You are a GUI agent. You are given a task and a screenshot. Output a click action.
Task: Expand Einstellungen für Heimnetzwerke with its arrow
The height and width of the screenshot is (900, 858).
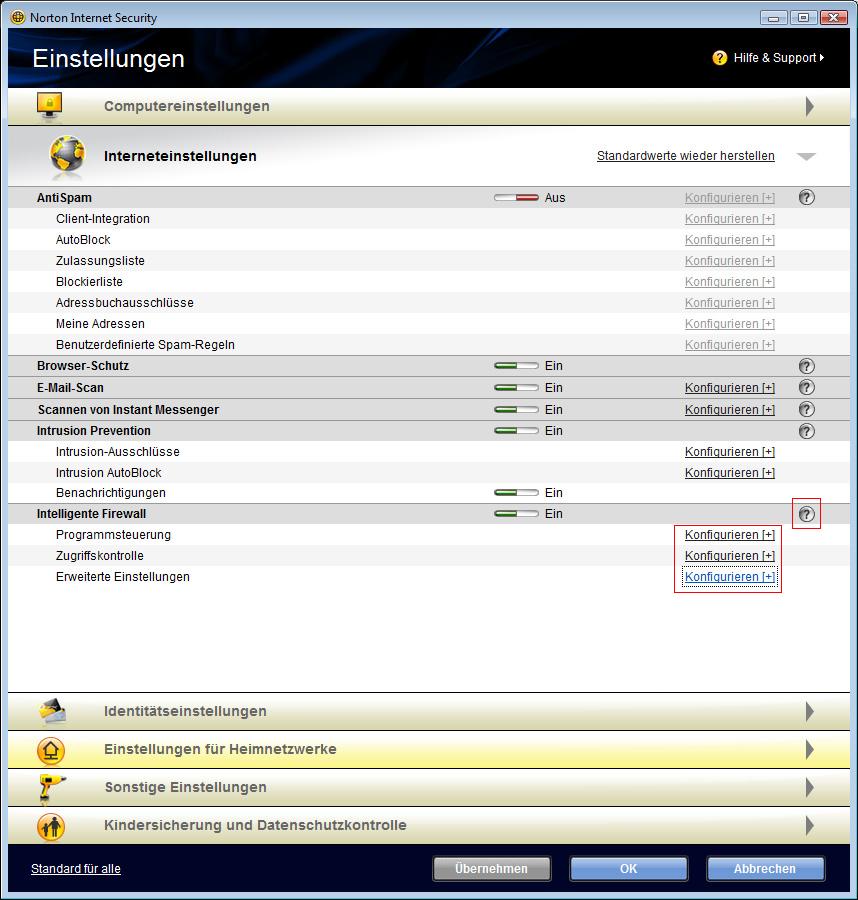coord(809,749)
